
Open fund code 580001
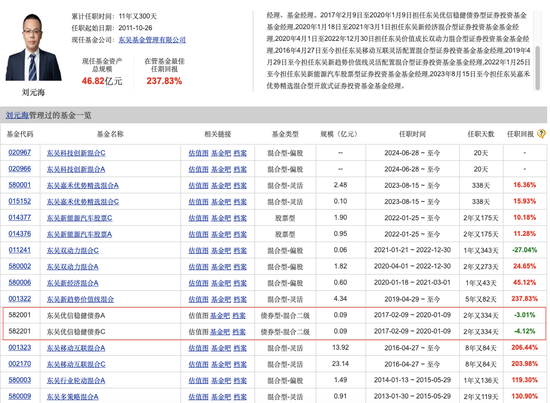pyautogui.click(x=20, y=185)
